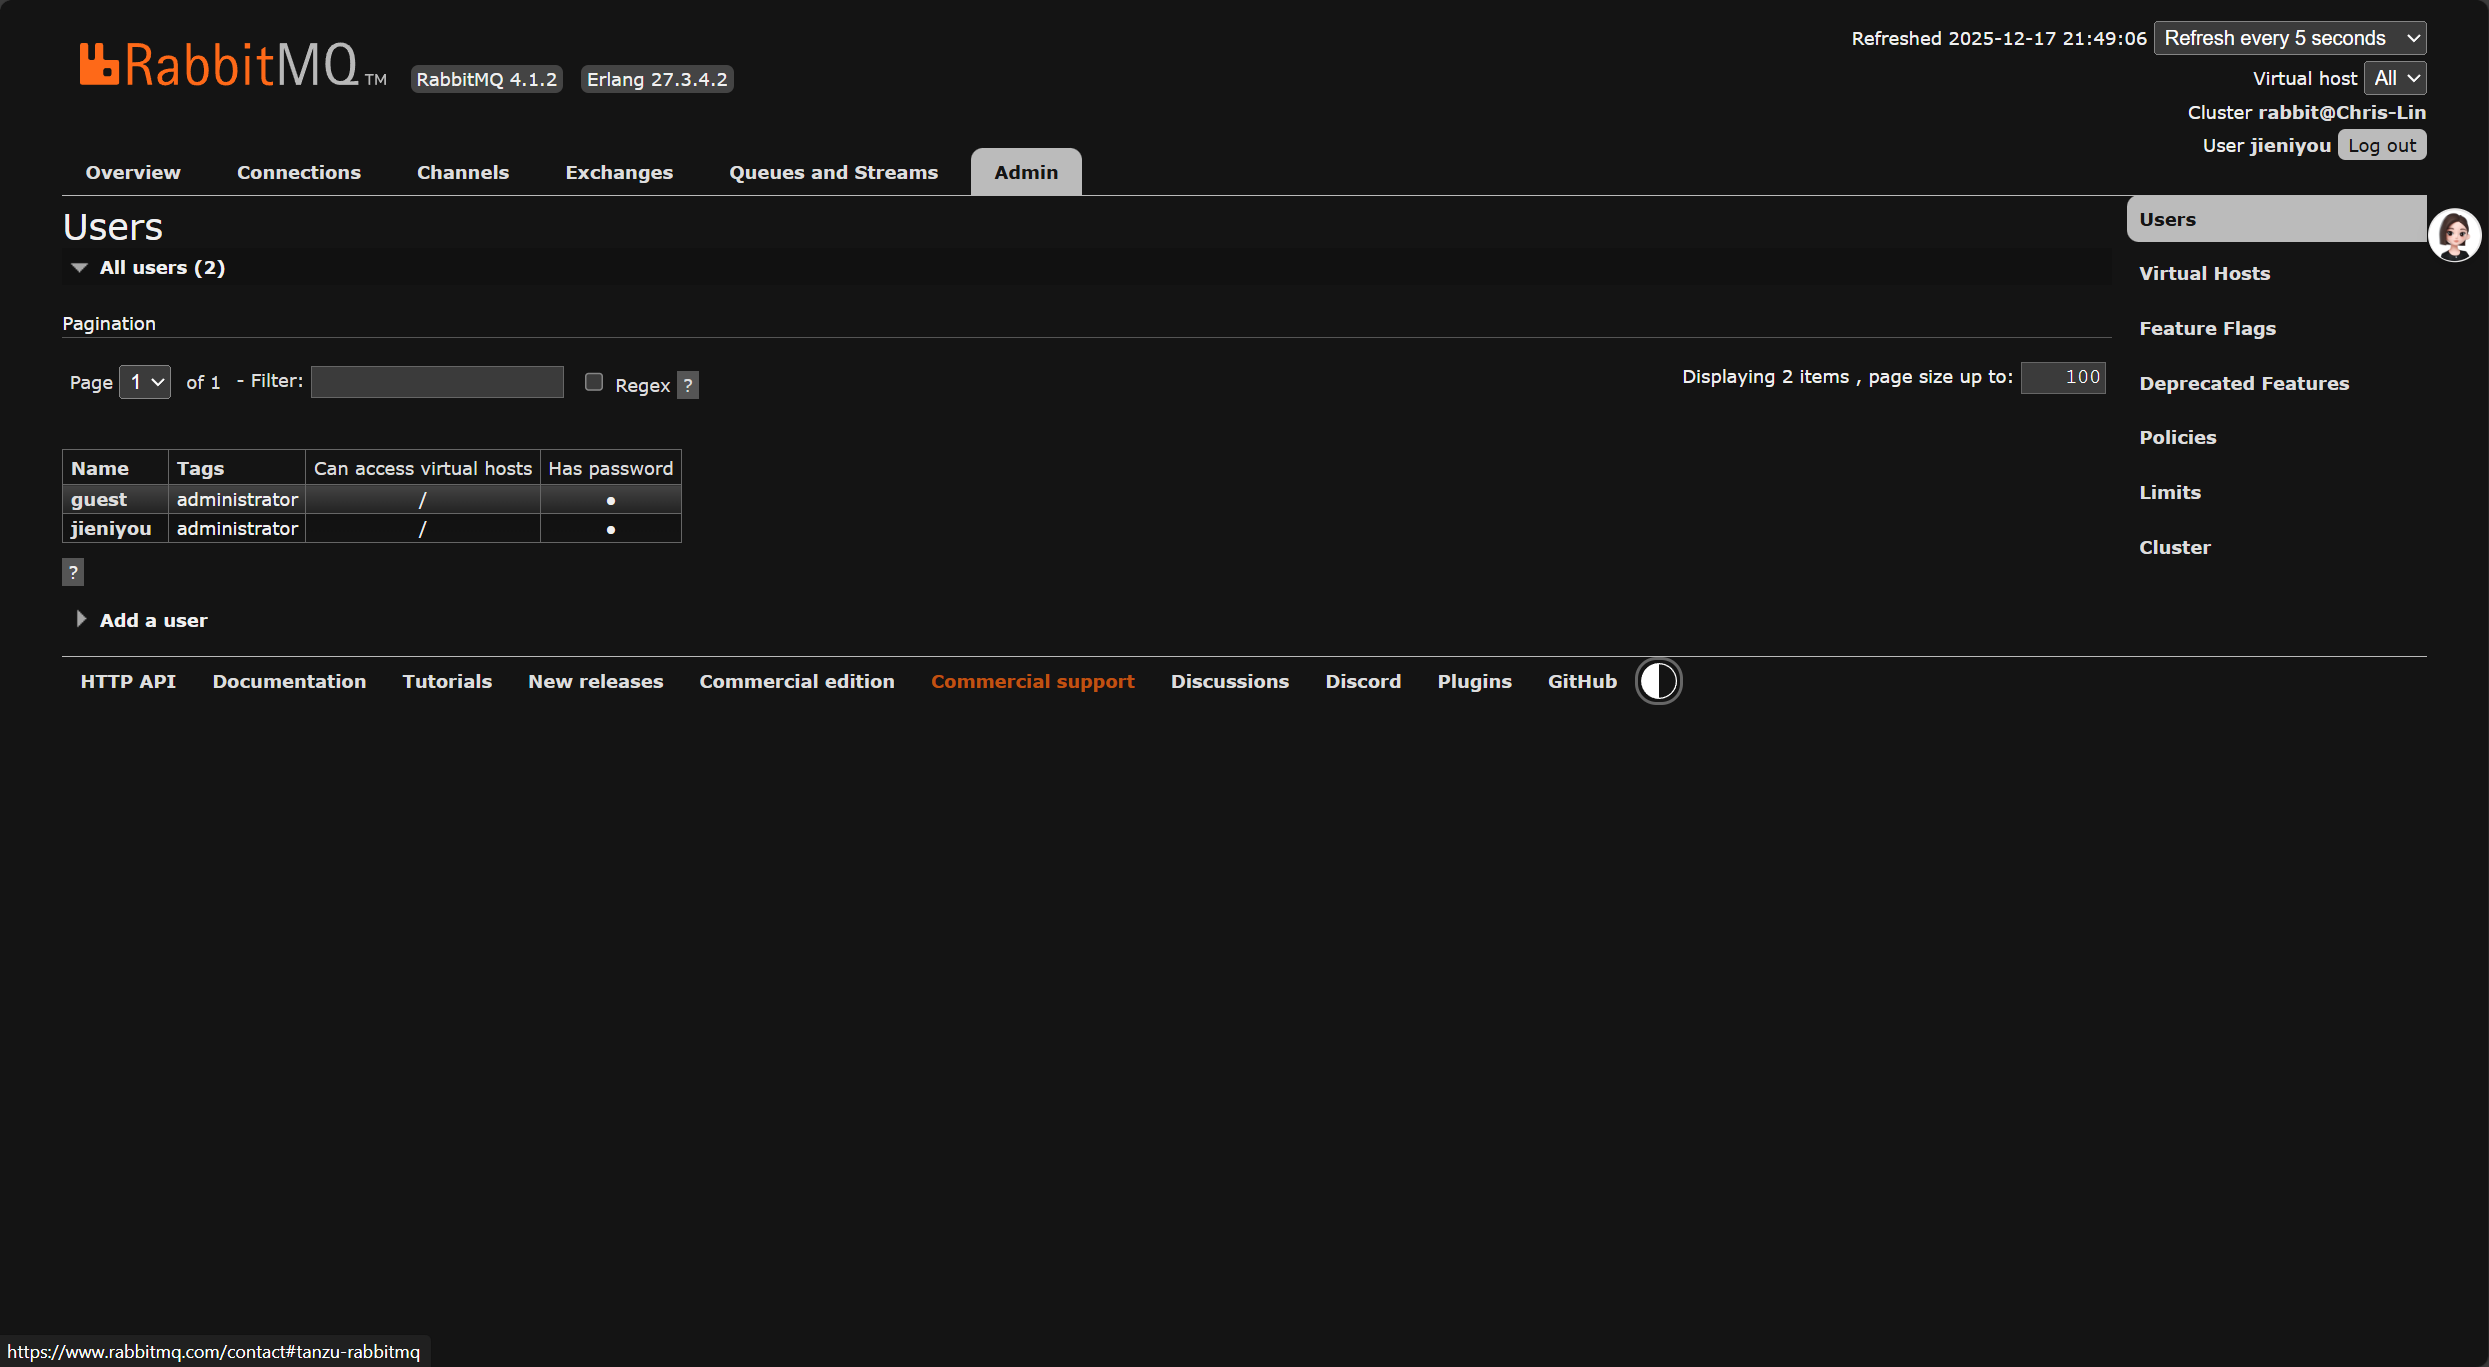
Task: Open the Page number dropdown
Action: pyautogui.click(x=145, y=382)
